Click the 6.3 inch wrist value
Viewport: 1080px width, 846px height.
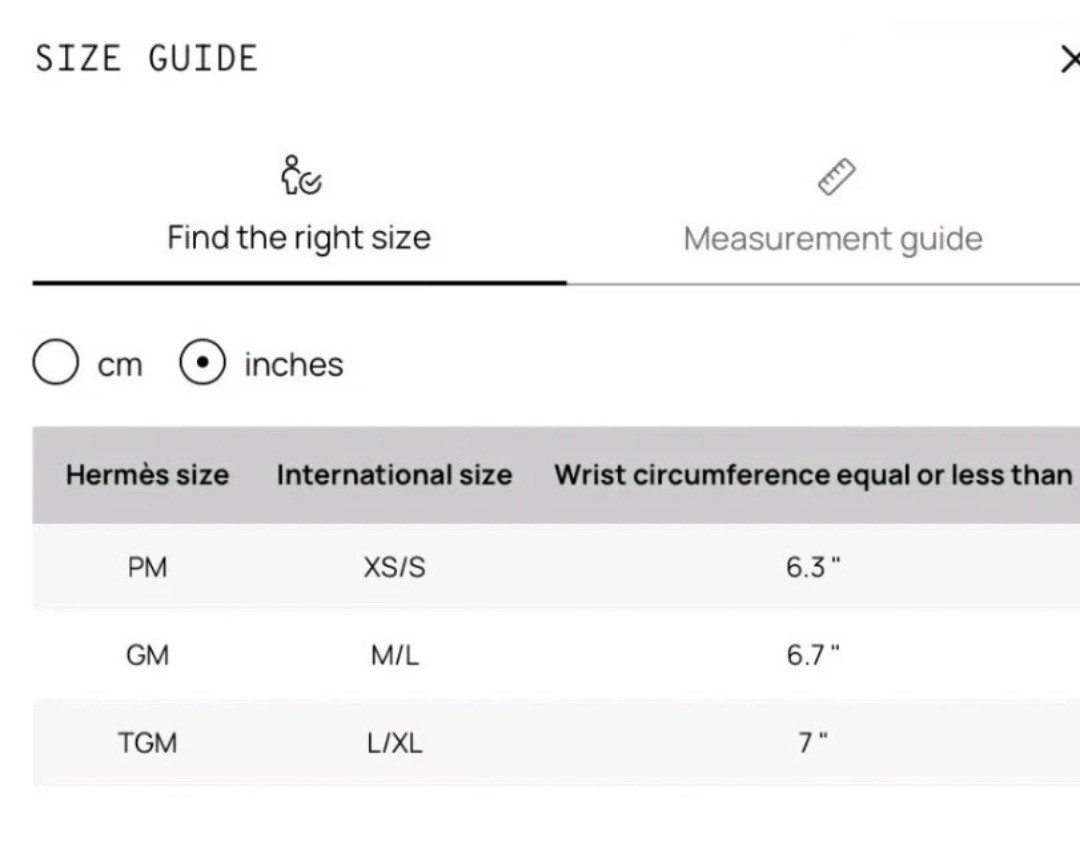[813, 568]
